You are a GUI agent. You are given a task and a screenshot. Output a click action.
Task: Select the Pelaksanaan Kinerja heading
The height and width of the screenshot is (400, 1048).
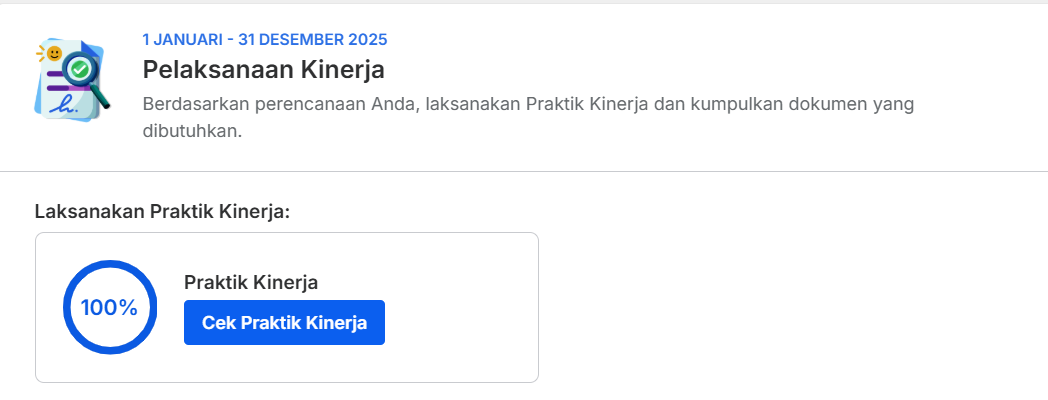263,70
